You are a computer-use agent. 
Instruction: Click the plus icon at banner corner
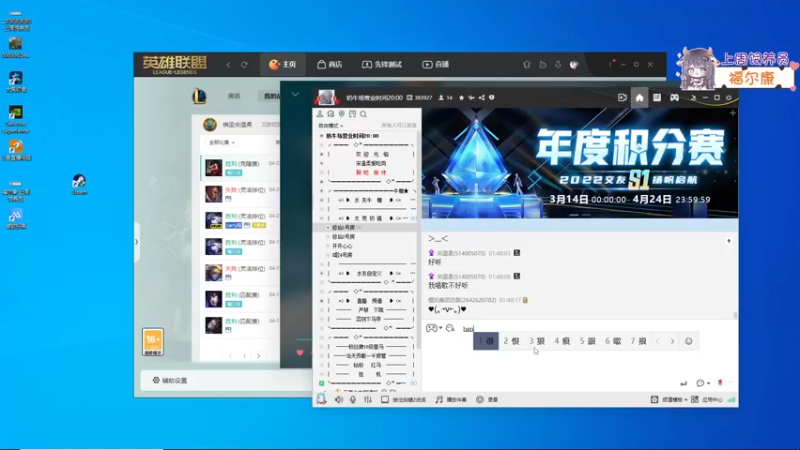pyautogui.click(x=733, y=113)
